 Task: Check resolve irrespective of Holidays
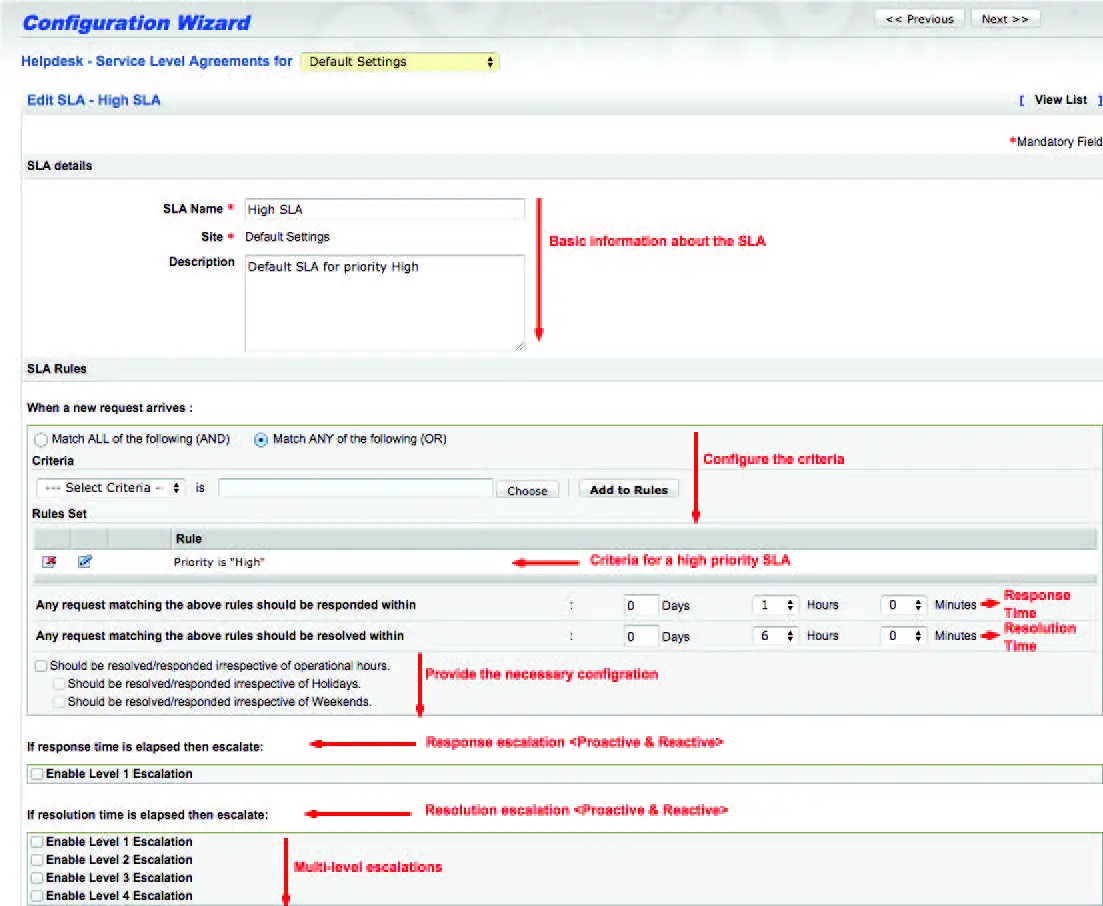[58, 686]
